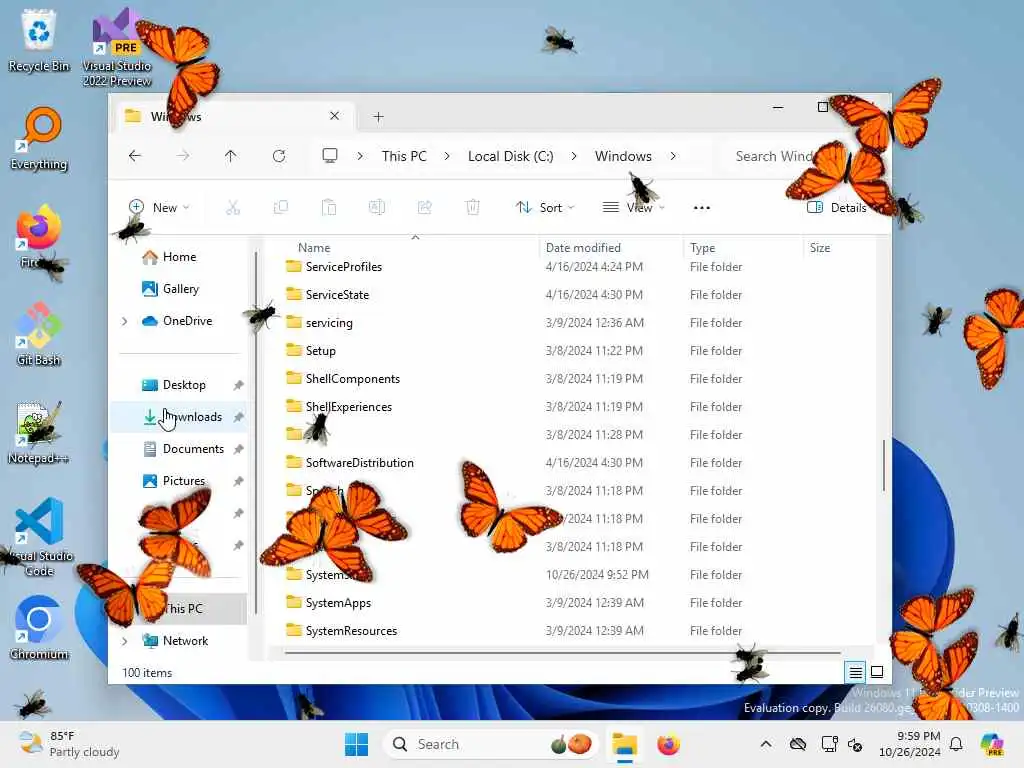
Task: Open the Windows Start menu
Action: tap(357, 744)
